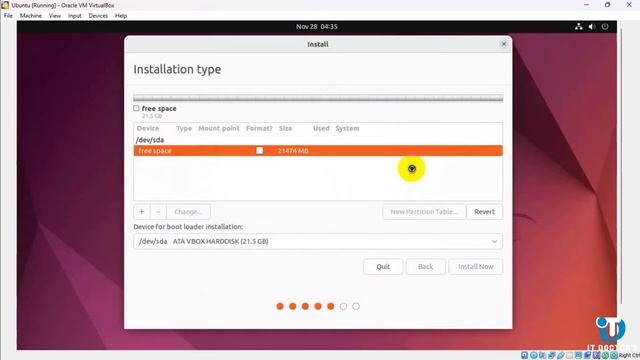Screen dimensions: 640x360
Task: Click the network icon in Ubuntu top bar
Action: click(578, 27)
